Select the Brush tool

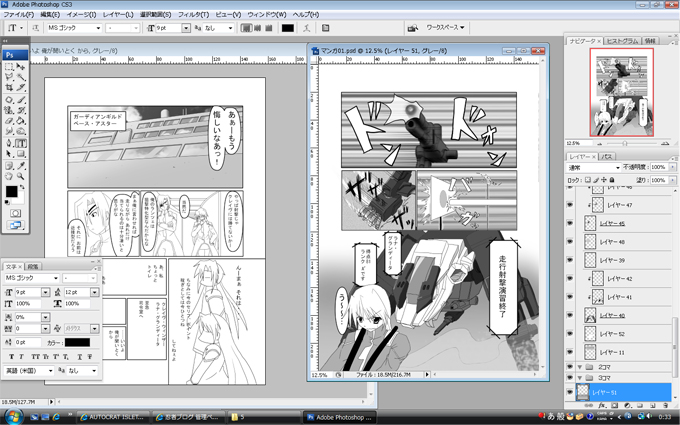(20, 100)
